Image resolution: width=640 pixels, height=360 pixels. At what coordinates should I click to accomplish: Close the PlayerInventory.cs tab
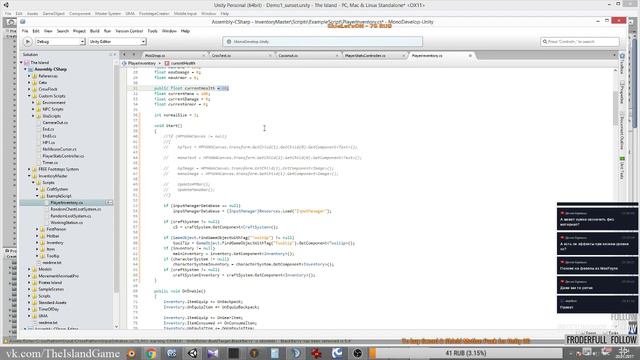point(470,56)
